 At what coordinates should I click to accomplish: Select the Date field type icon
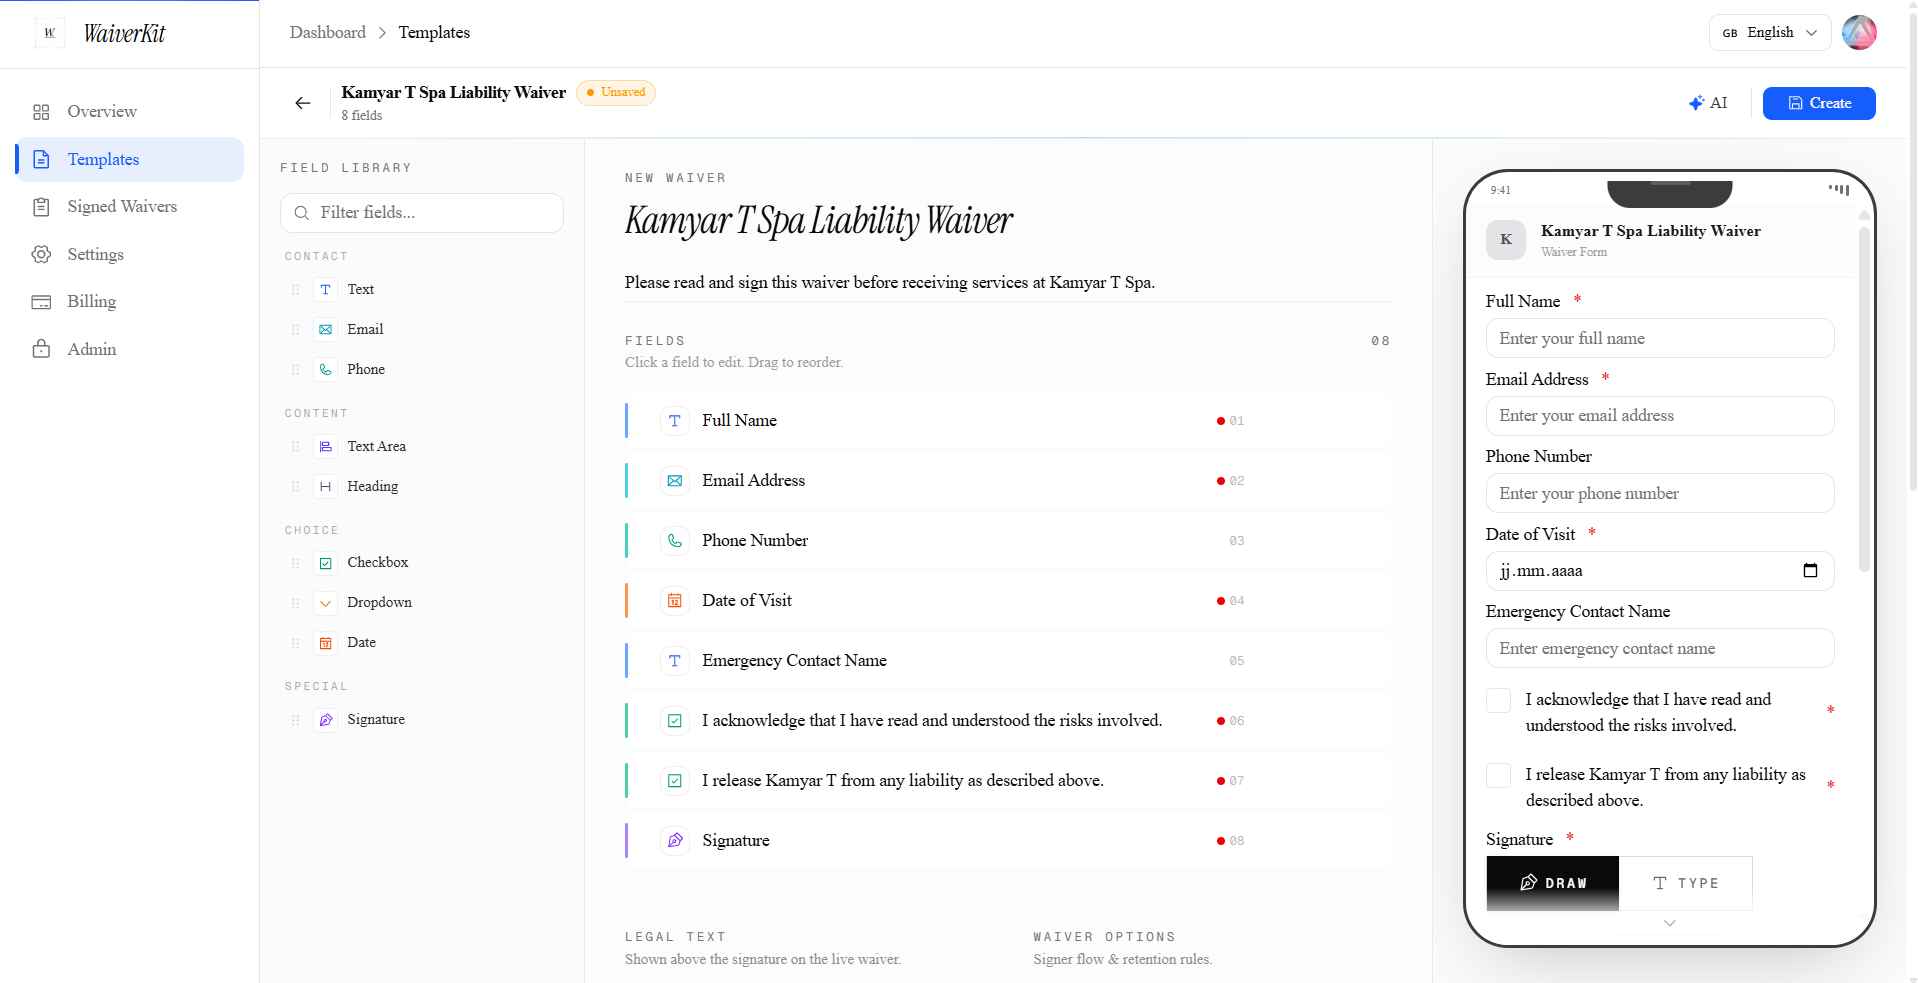pos(325,643)
